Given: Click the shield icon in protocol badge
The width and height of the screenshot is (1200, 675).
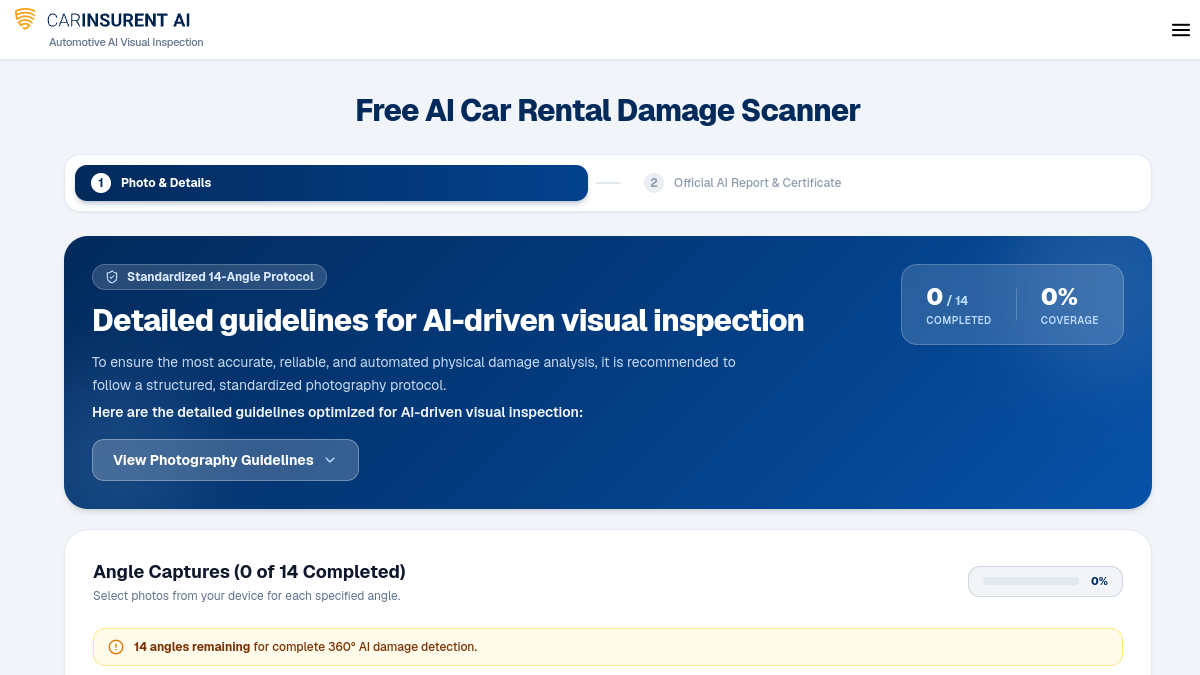Looking at the screenshot, I should [112, 277].
